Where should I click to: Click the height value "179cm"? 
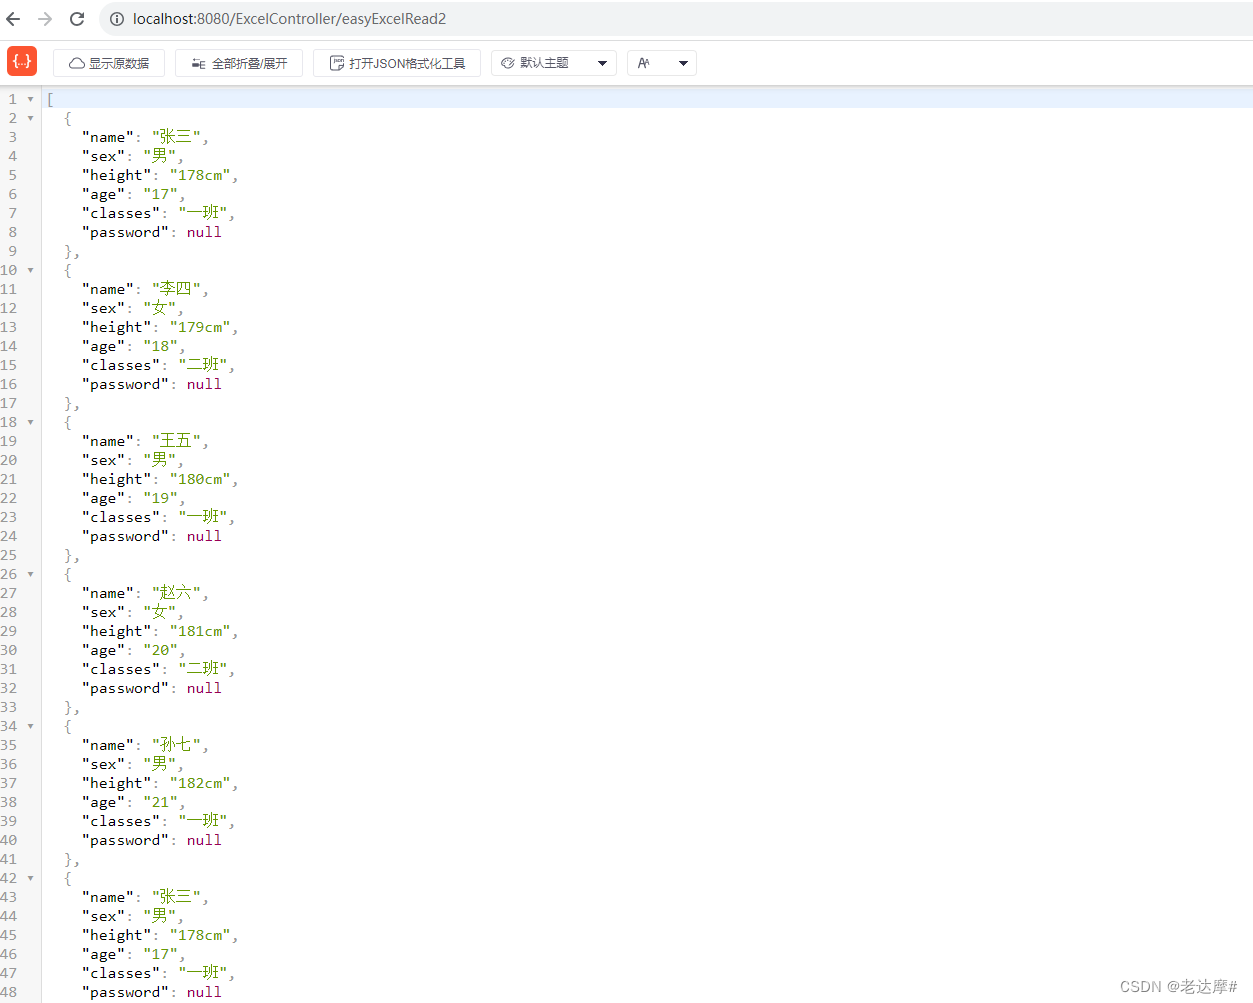tap(200, 327)
